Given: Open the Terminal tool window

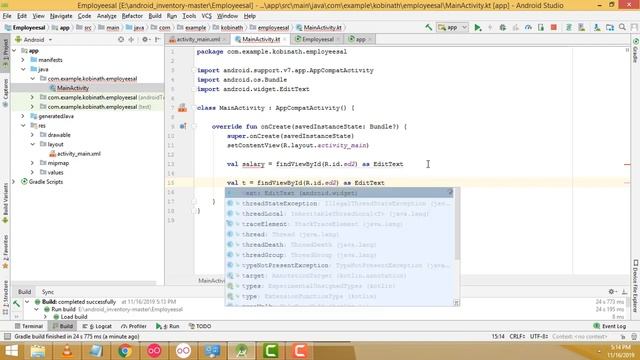Looking at the screenshot, I should click(28, 326).
